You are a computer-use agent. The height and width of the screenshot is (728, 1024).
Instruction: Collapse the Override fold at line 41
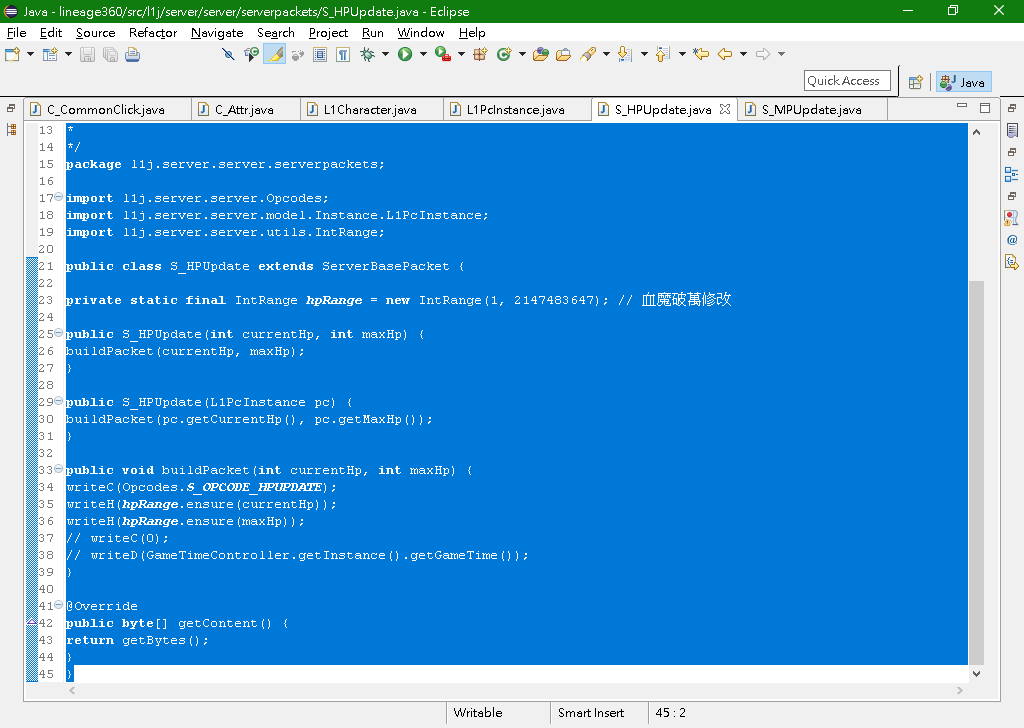point(59,604)
